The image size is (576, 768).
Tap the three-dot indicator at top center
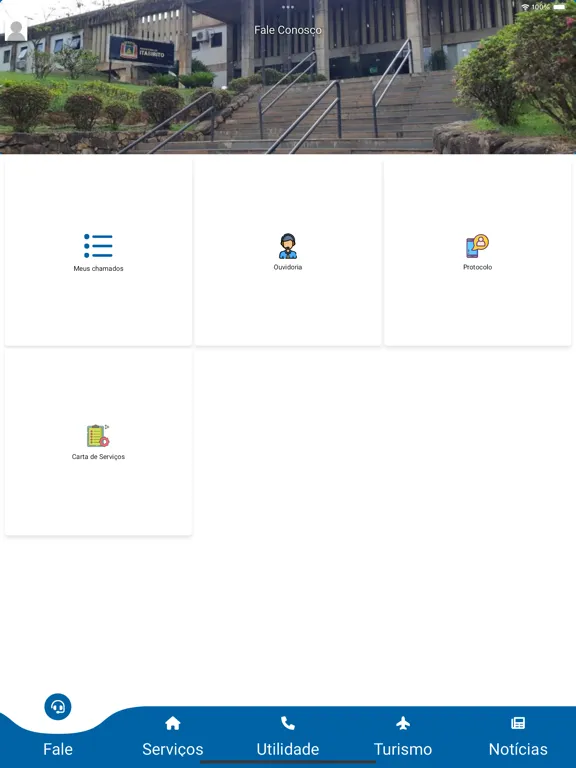coord(288,7)
